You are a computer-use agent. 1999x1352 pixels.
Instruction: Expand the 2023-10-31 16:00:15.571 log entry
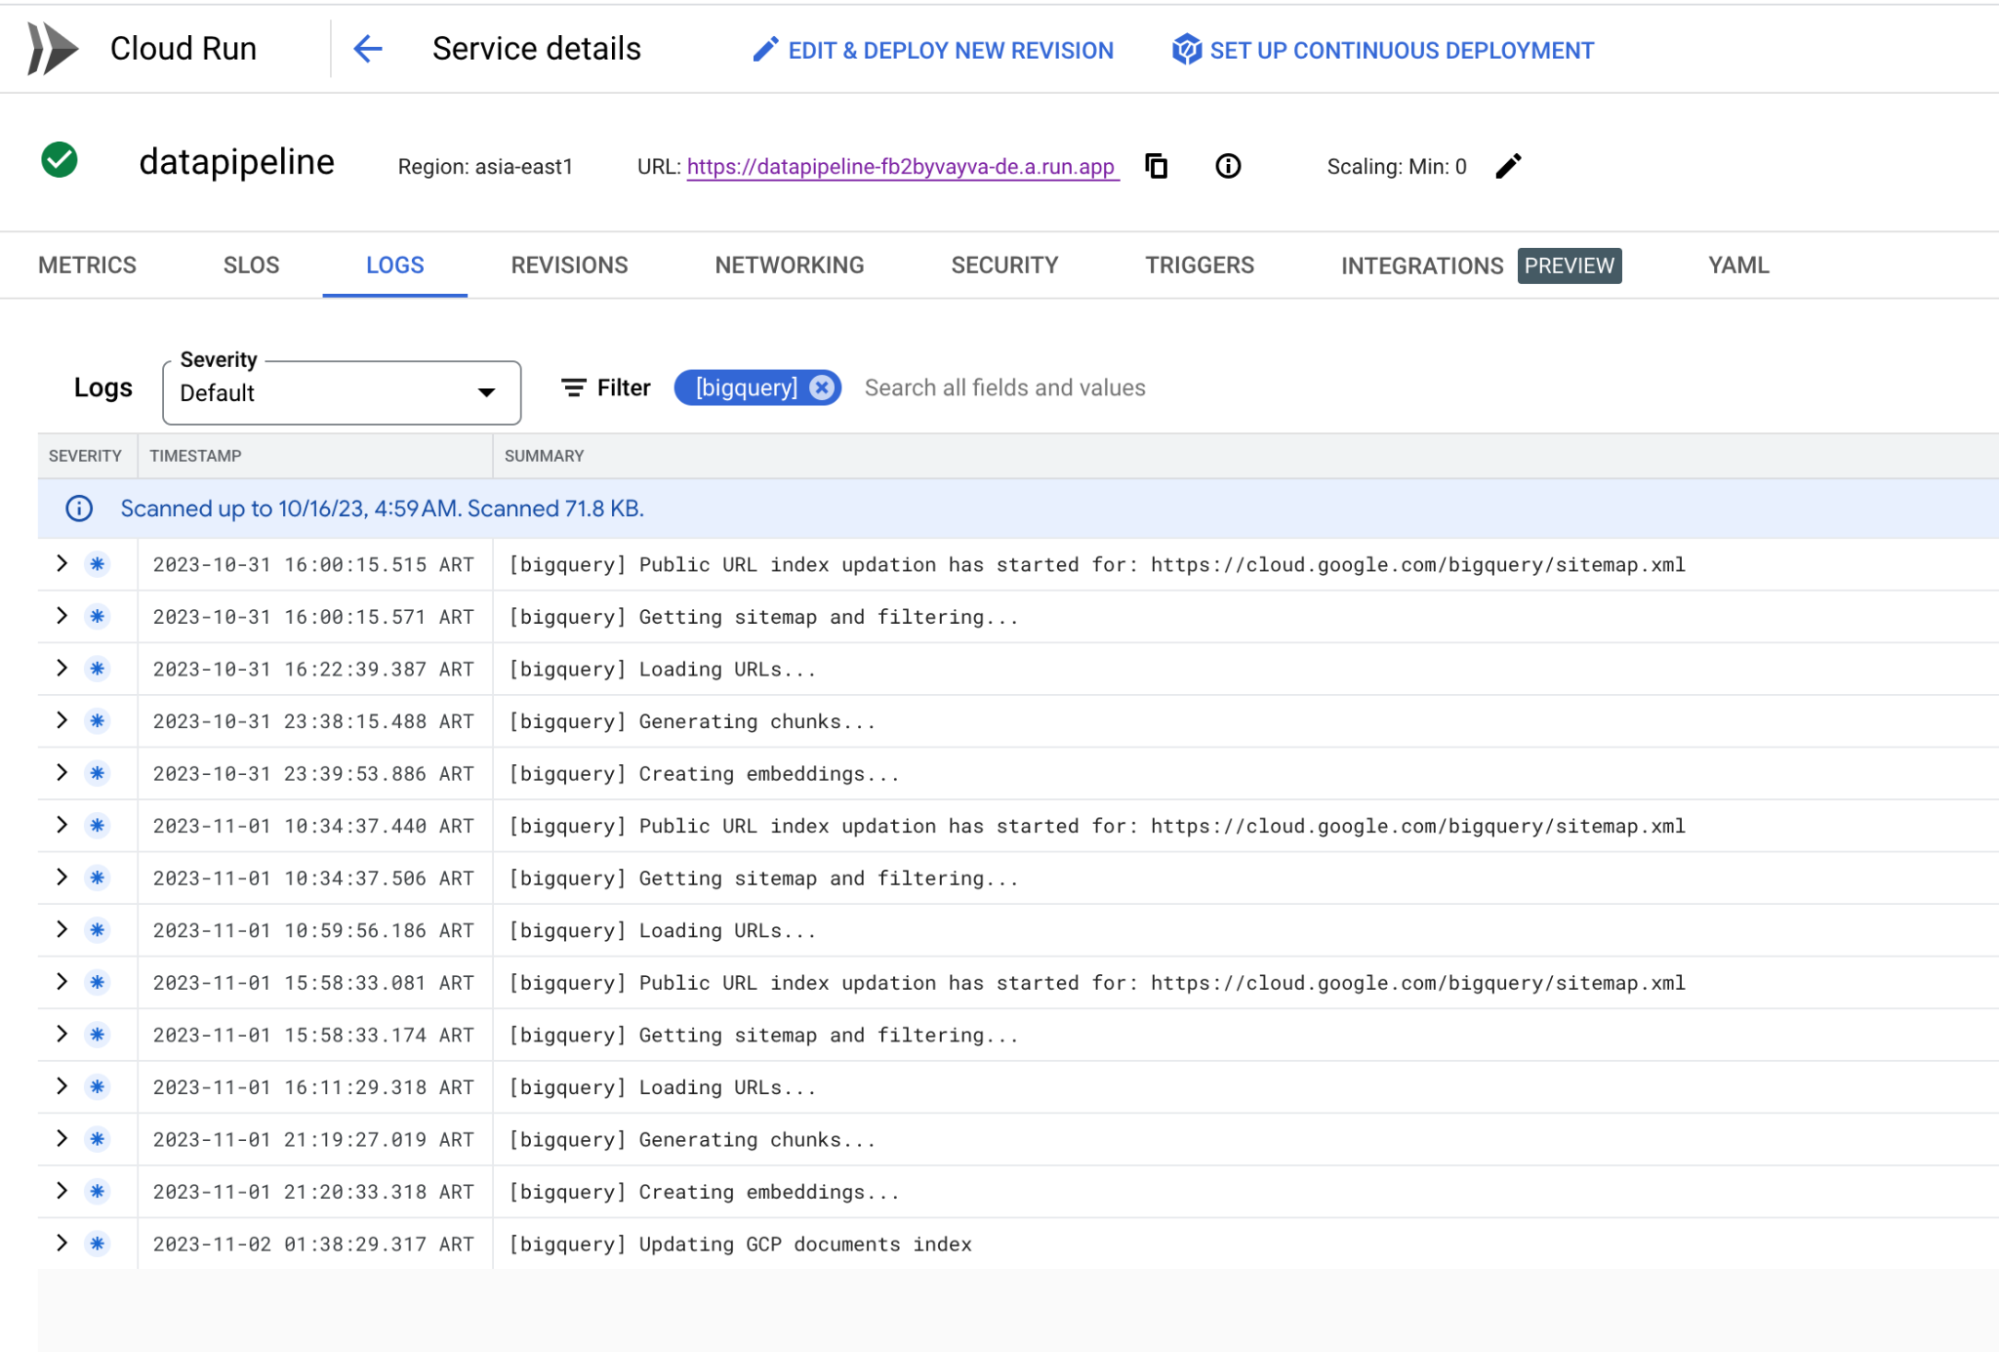click(x=62, y=616)
